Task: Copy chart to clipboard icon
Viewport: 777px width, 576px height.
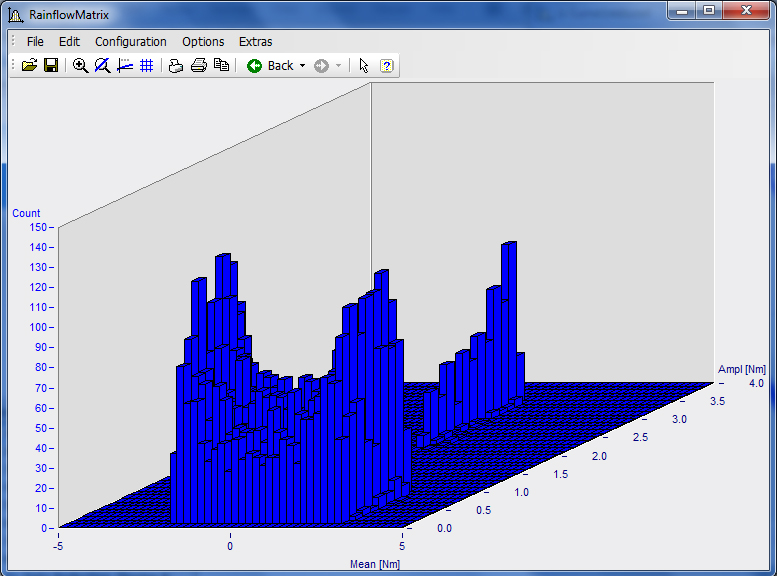Action: (x=221, y=65)
